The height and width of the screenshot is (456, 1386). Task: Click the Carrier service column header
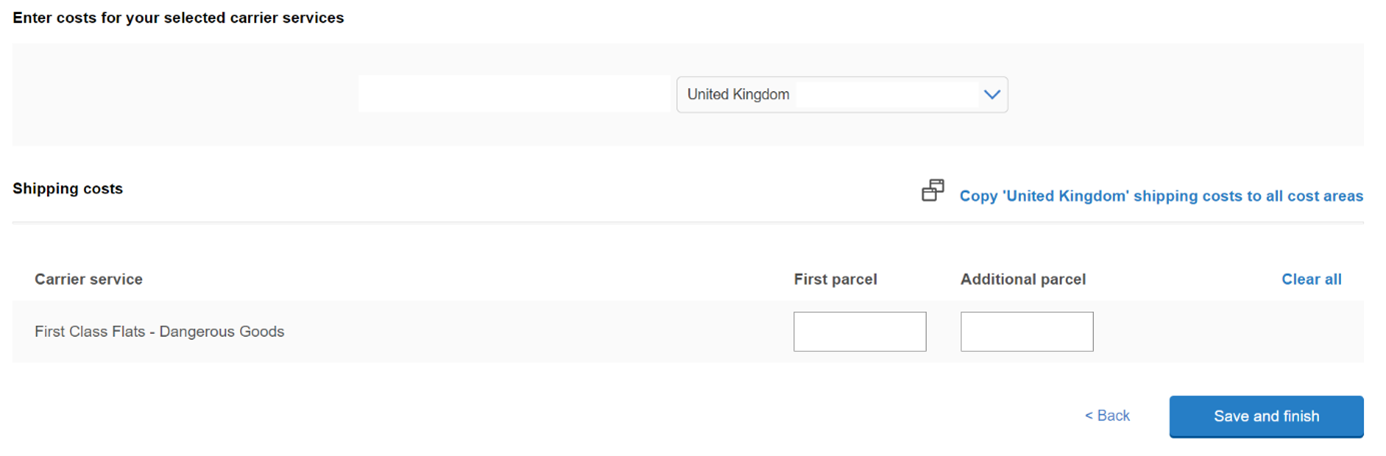(88, 279)
